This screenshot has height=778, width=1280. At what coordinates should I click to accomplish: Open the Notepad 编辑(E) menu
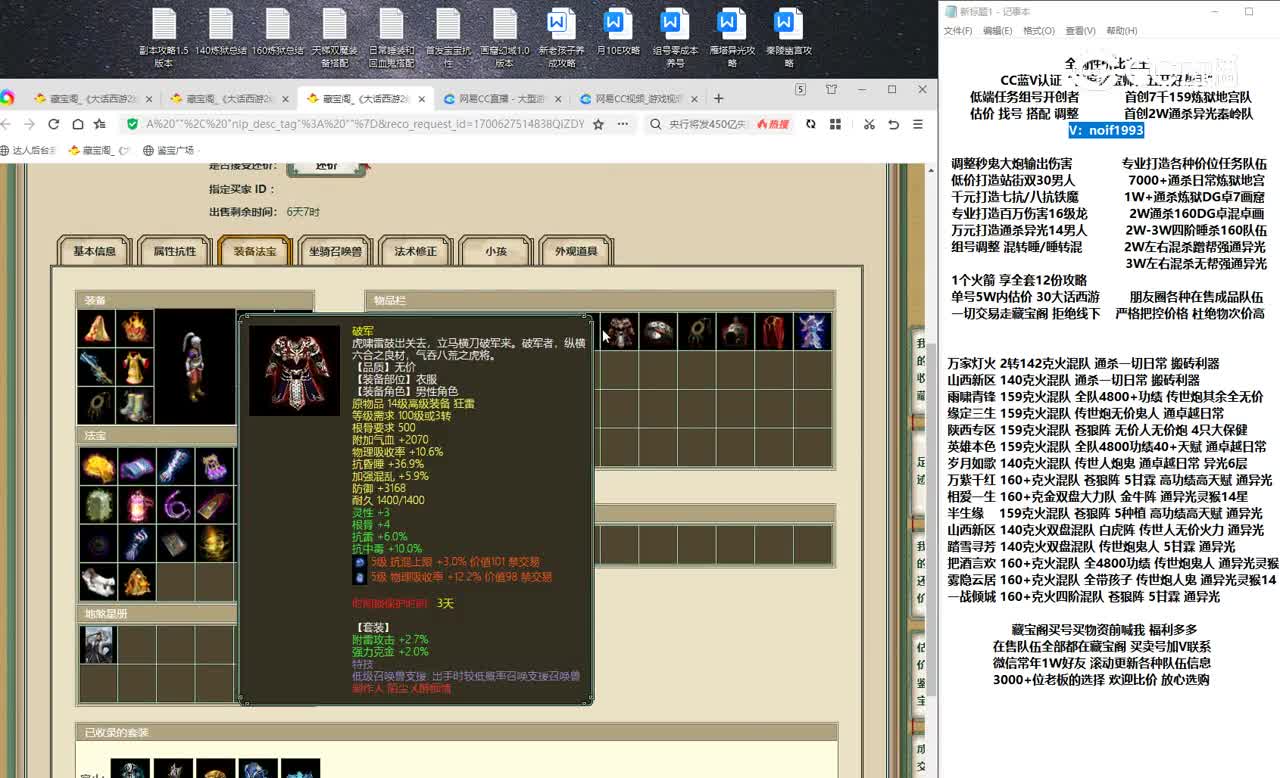click(997, 31)
